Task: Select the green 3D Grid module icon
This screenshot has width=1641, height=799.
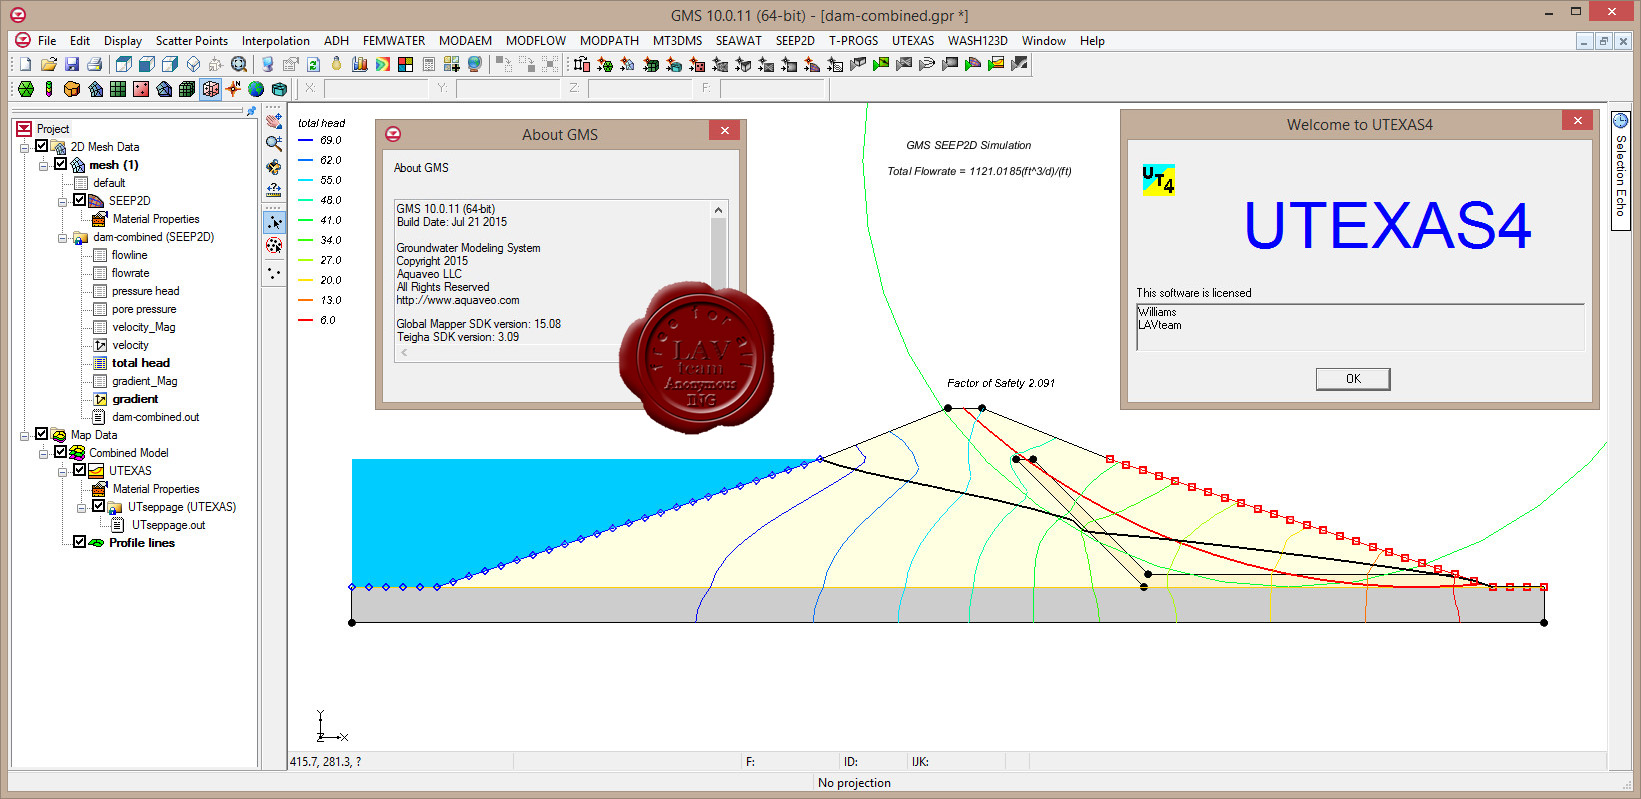Action: pos(187,89)
